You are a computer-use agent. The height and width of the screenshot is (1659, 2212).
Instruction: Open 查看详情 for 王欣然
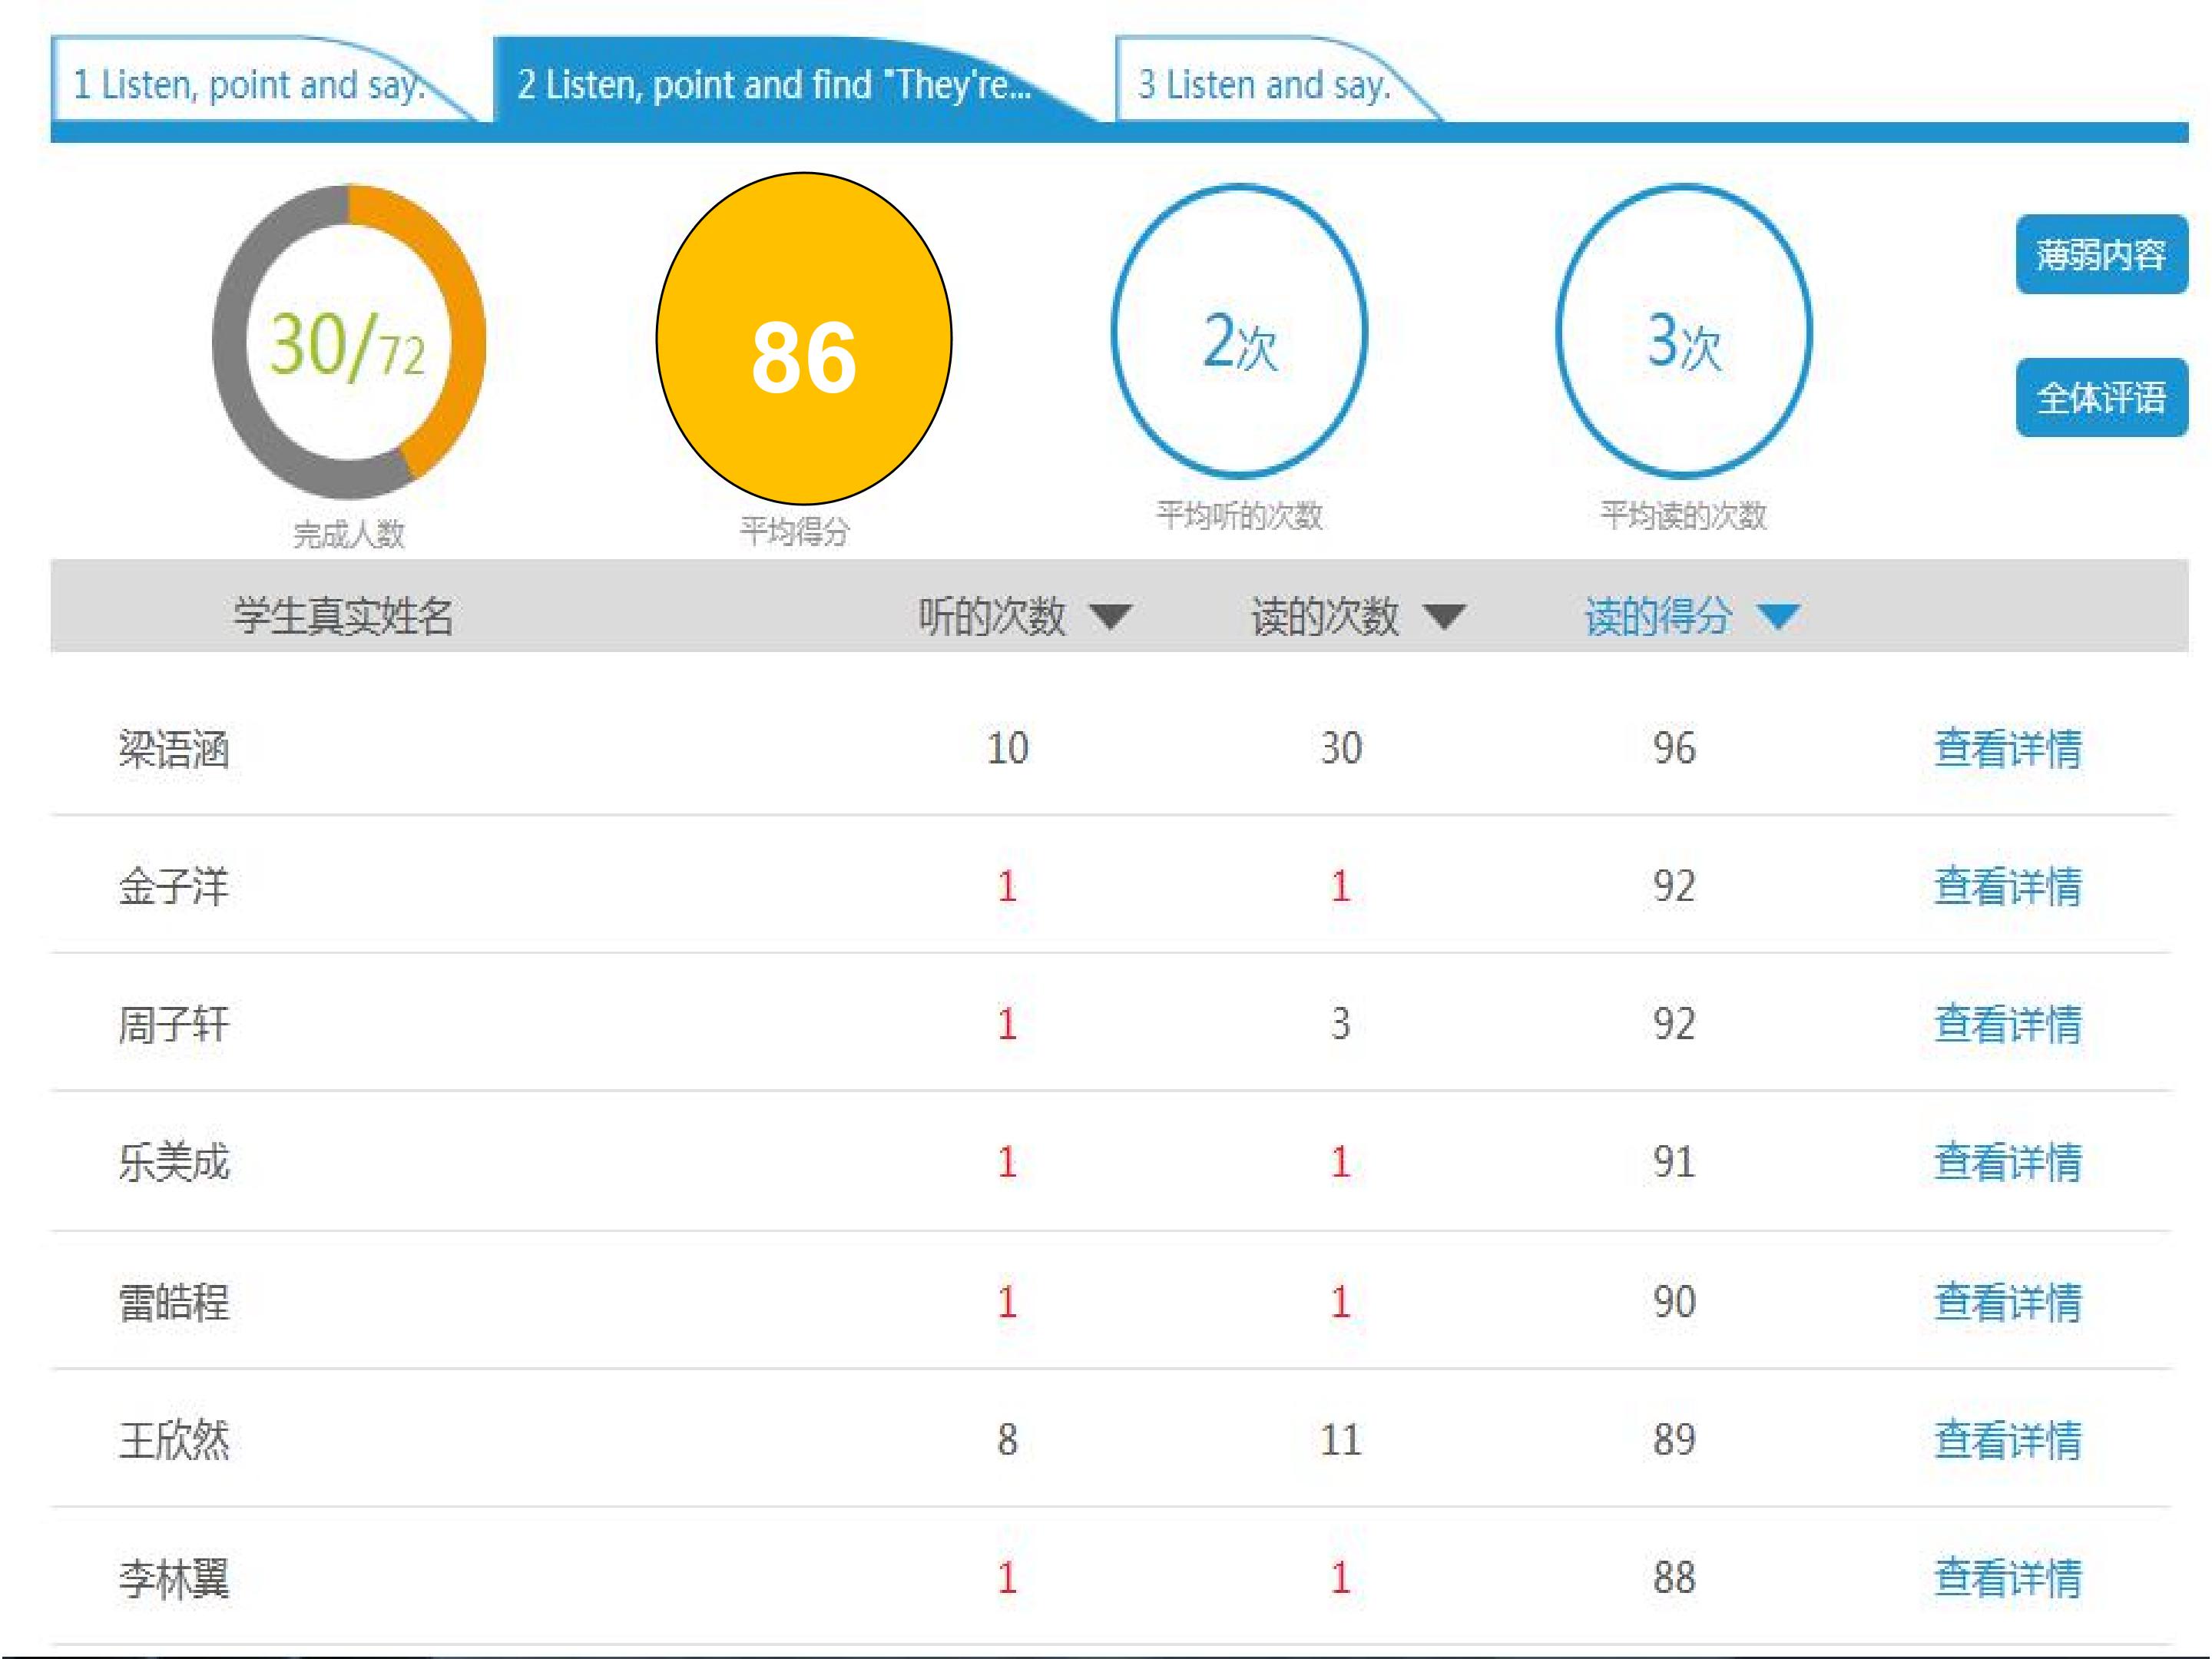click(x=2007, y=1440)
